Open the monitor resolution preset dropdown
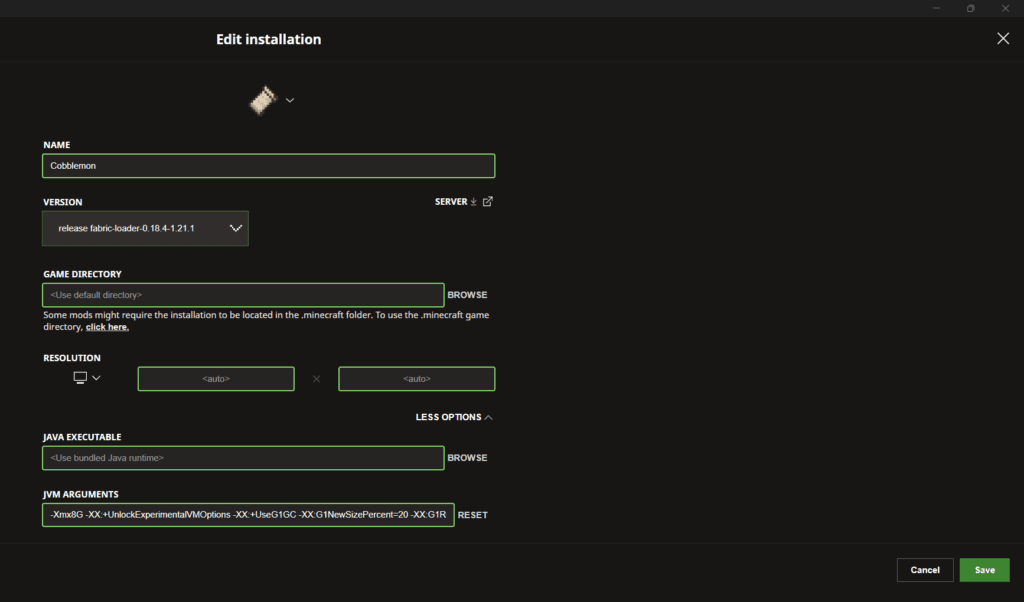 [x=87, y=378]
